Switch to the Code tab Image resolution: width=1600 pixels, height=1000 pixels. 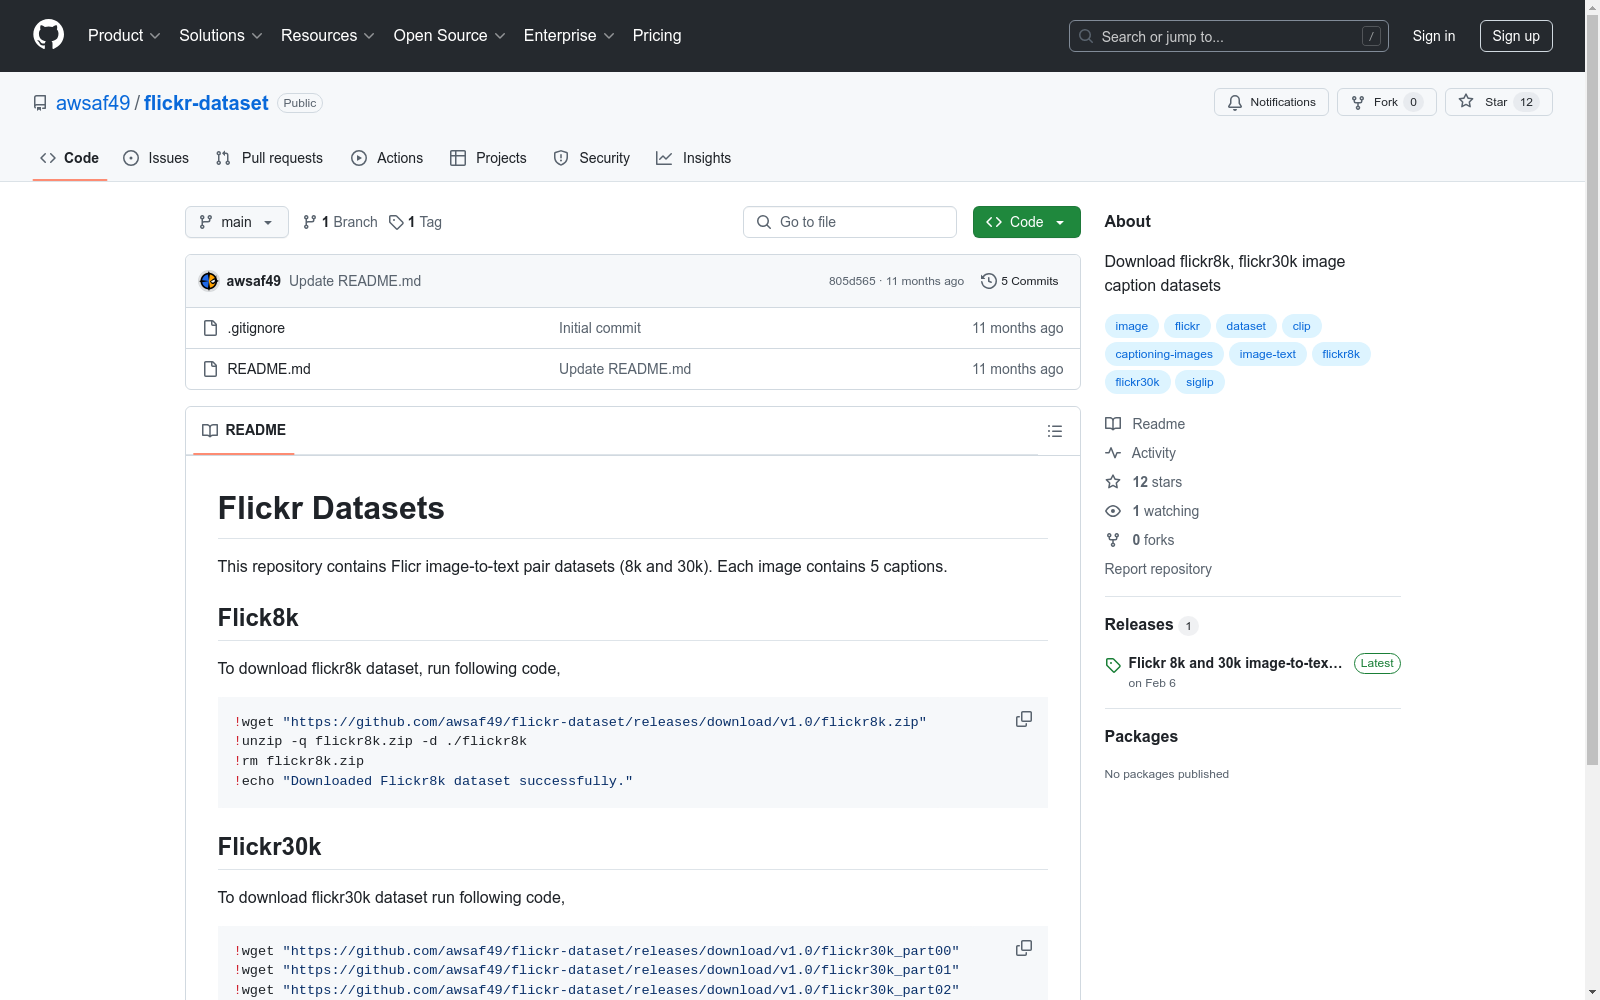(70, 158)
